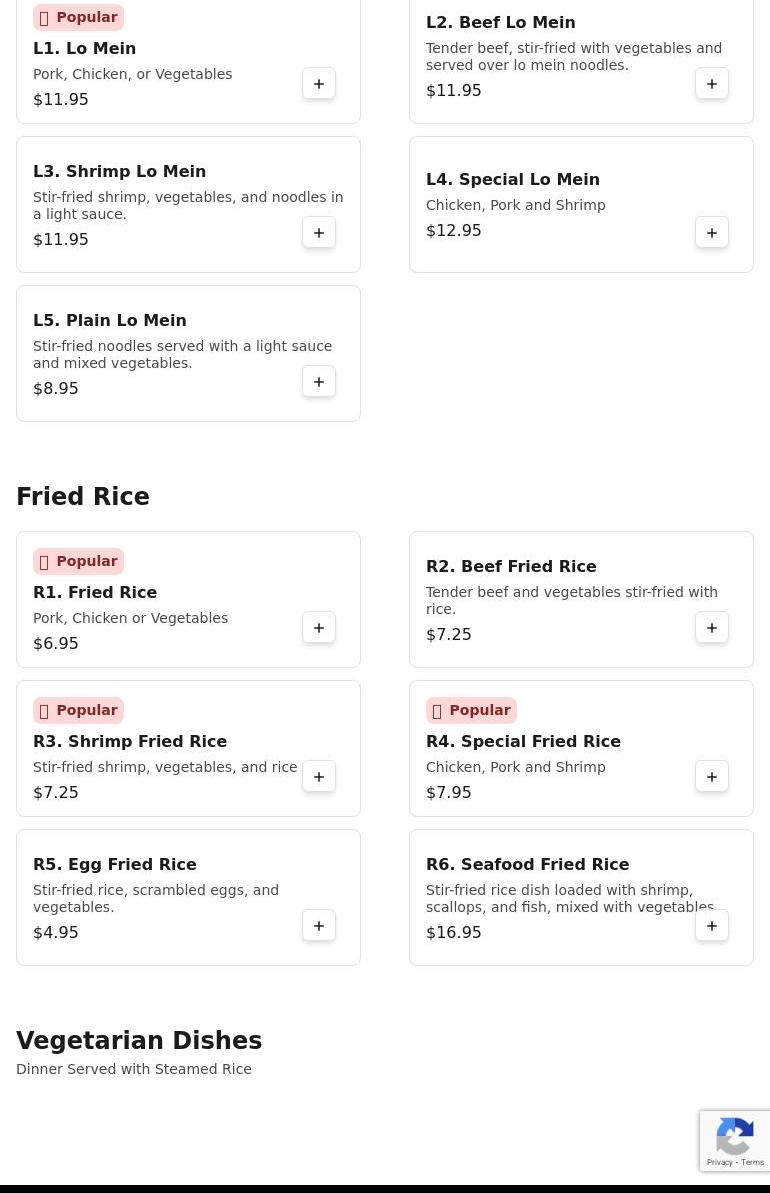
Task: Open reCAPTCHA Privacy link
Action: [719, 1162]
